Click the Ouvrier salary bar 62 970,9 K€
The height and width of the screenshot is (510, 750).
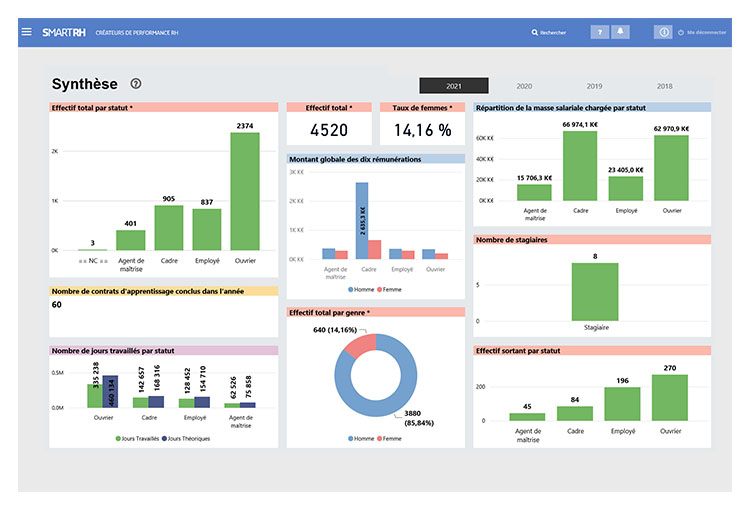click(671, 168)
